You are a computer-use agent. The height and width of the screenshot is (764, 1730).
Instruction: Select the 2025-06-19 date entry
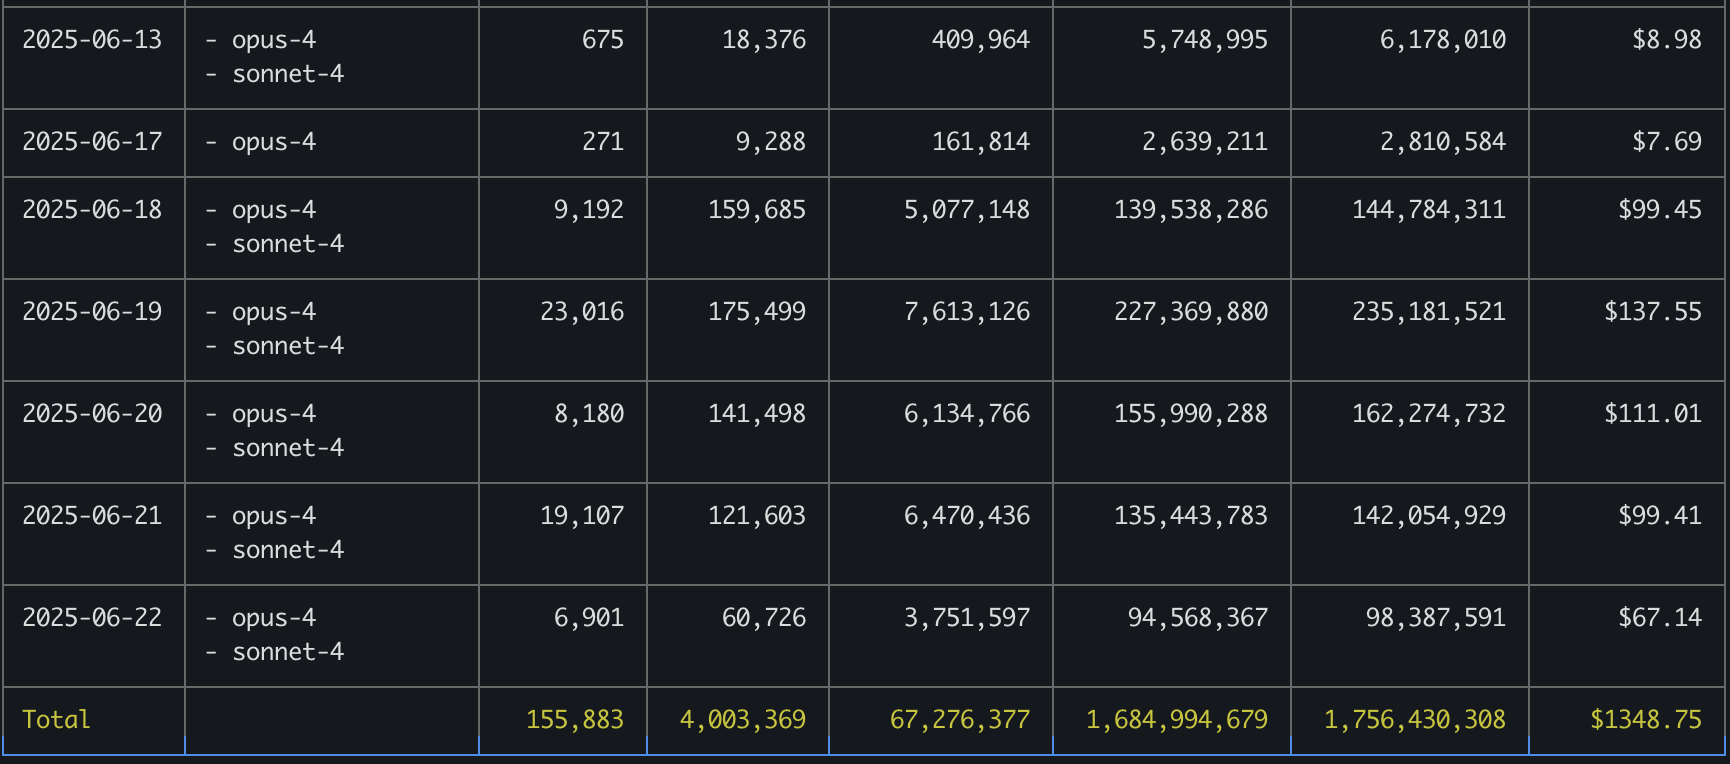[92, 312]
